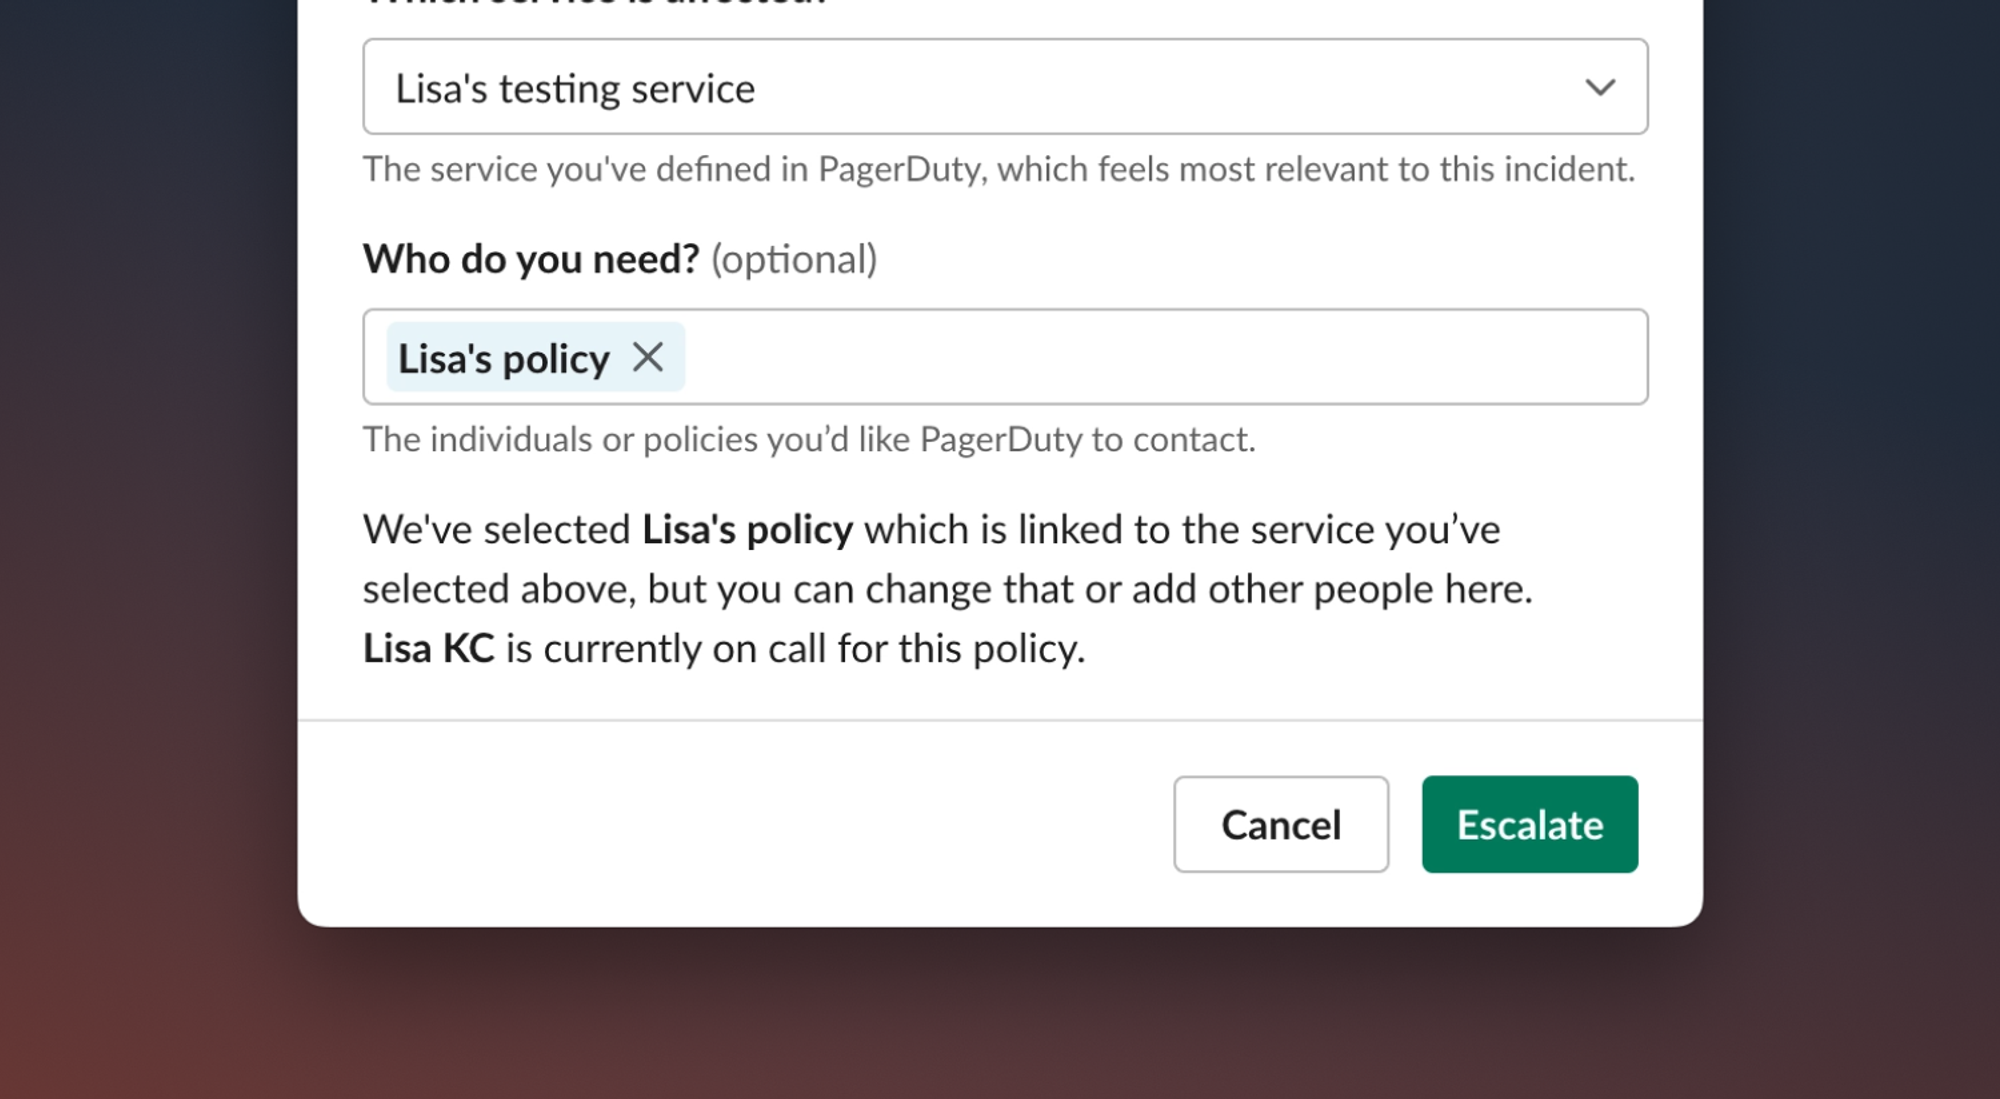Click the dark backdrop left of the dialog

[148, 500]
